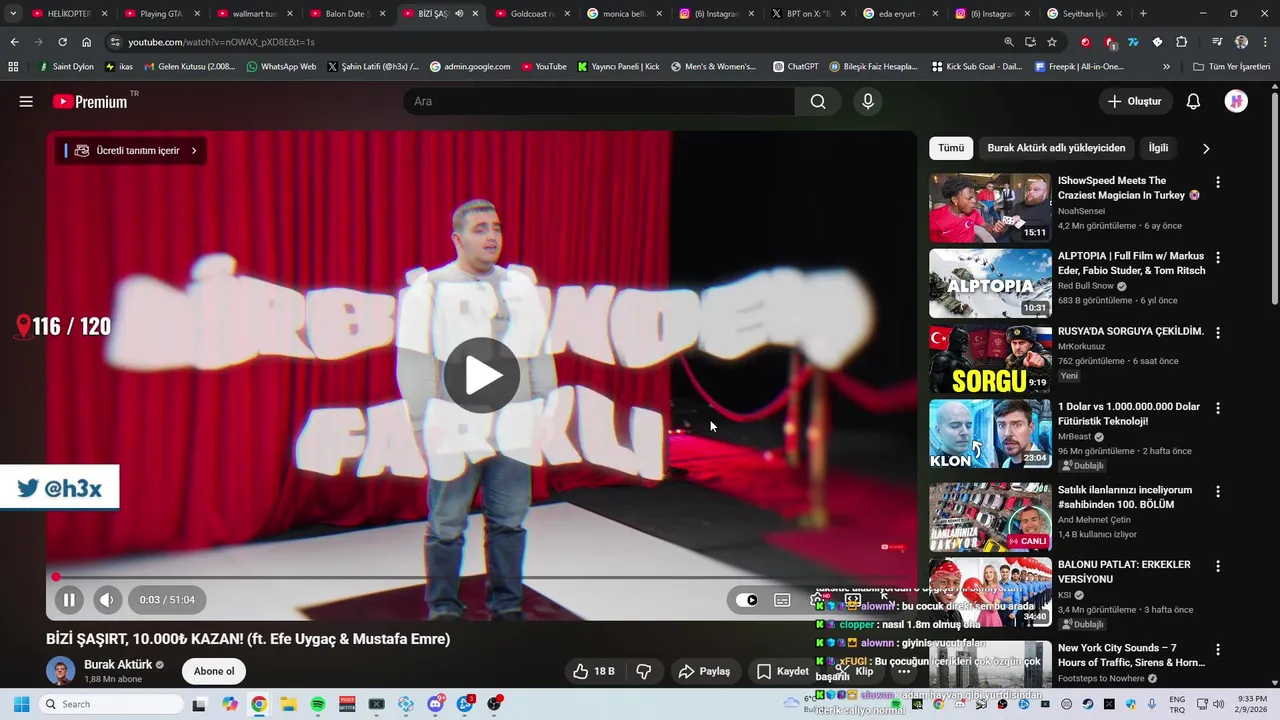Toggle subtitles in the player
Viewport: 1280px width, 720px height.
[x=782, y=600]
